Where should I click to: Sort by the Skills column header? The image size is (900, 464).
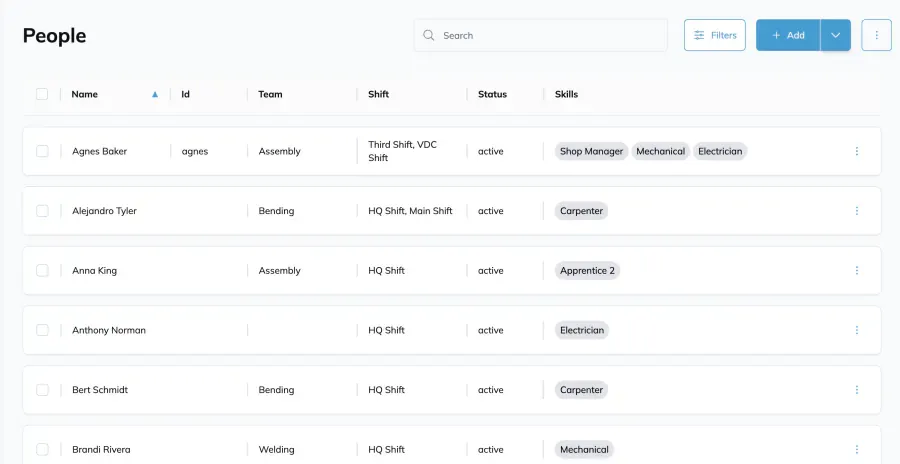click(x=567, y=94)
